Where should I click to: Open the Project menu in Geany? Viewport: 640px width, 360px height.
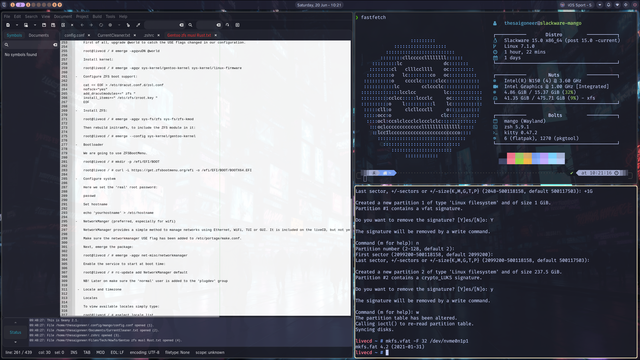(82, 16)
